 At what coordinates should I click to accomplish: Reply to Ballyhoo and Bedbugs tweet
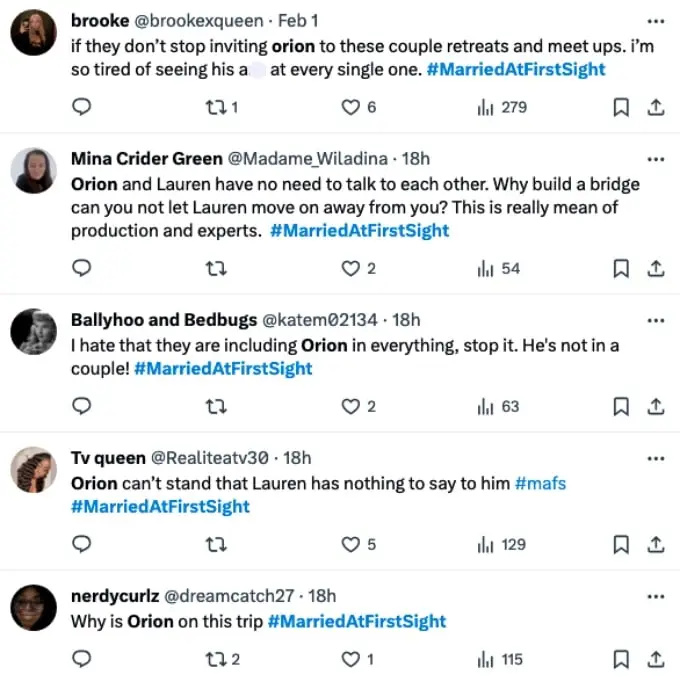tap(81, 406)
